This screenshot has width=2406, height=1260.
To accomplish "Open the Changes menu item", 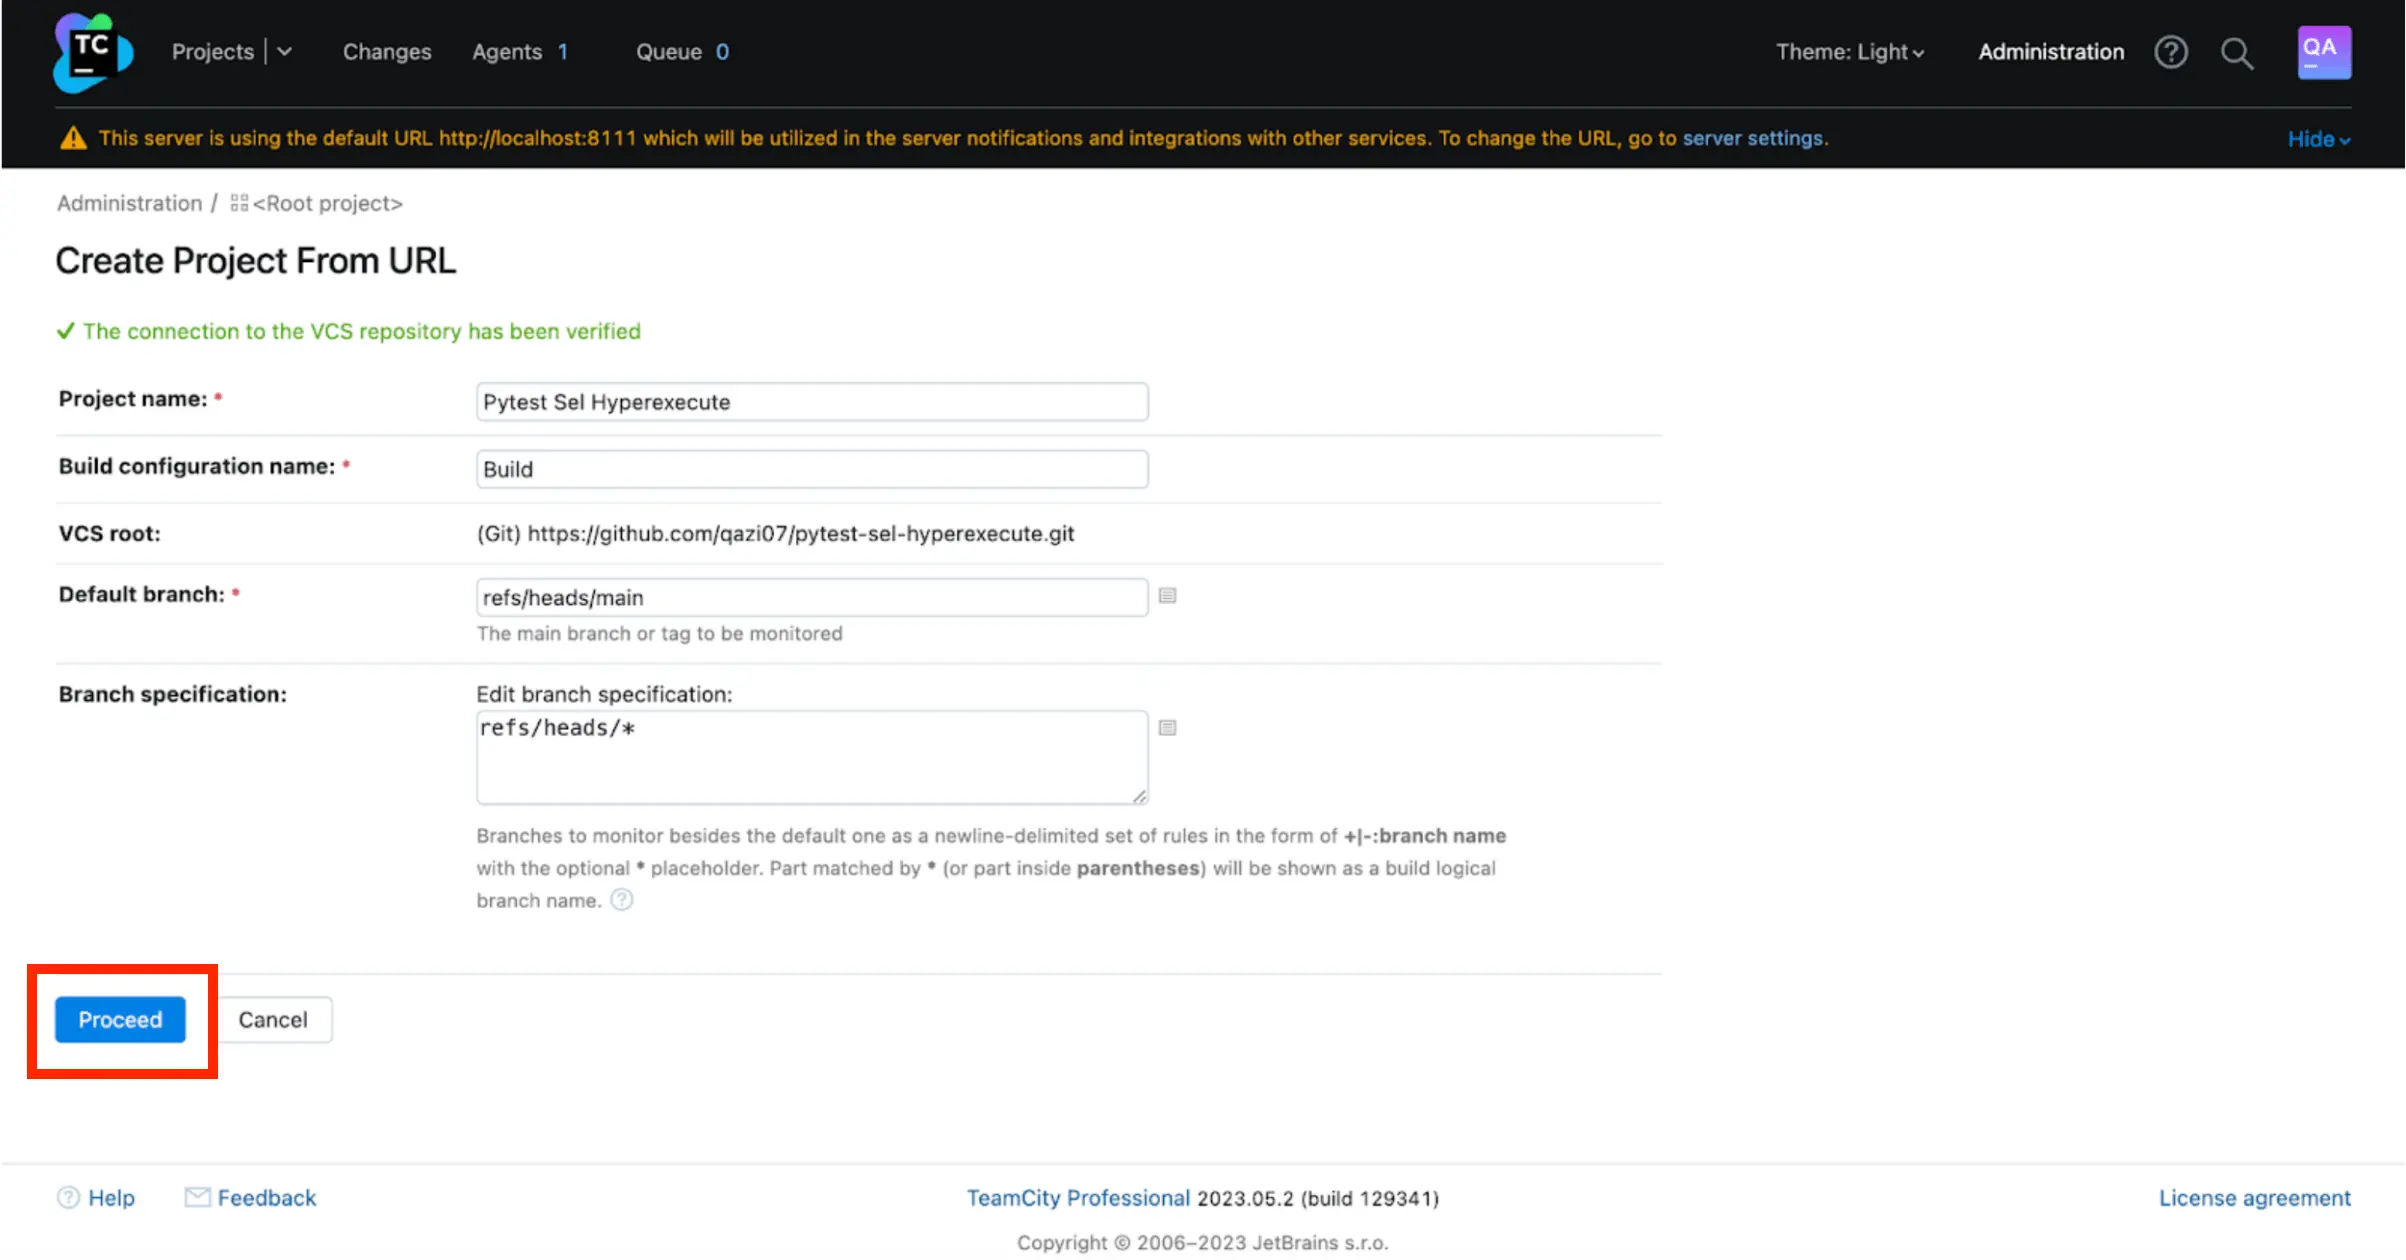I will [387, 52].
